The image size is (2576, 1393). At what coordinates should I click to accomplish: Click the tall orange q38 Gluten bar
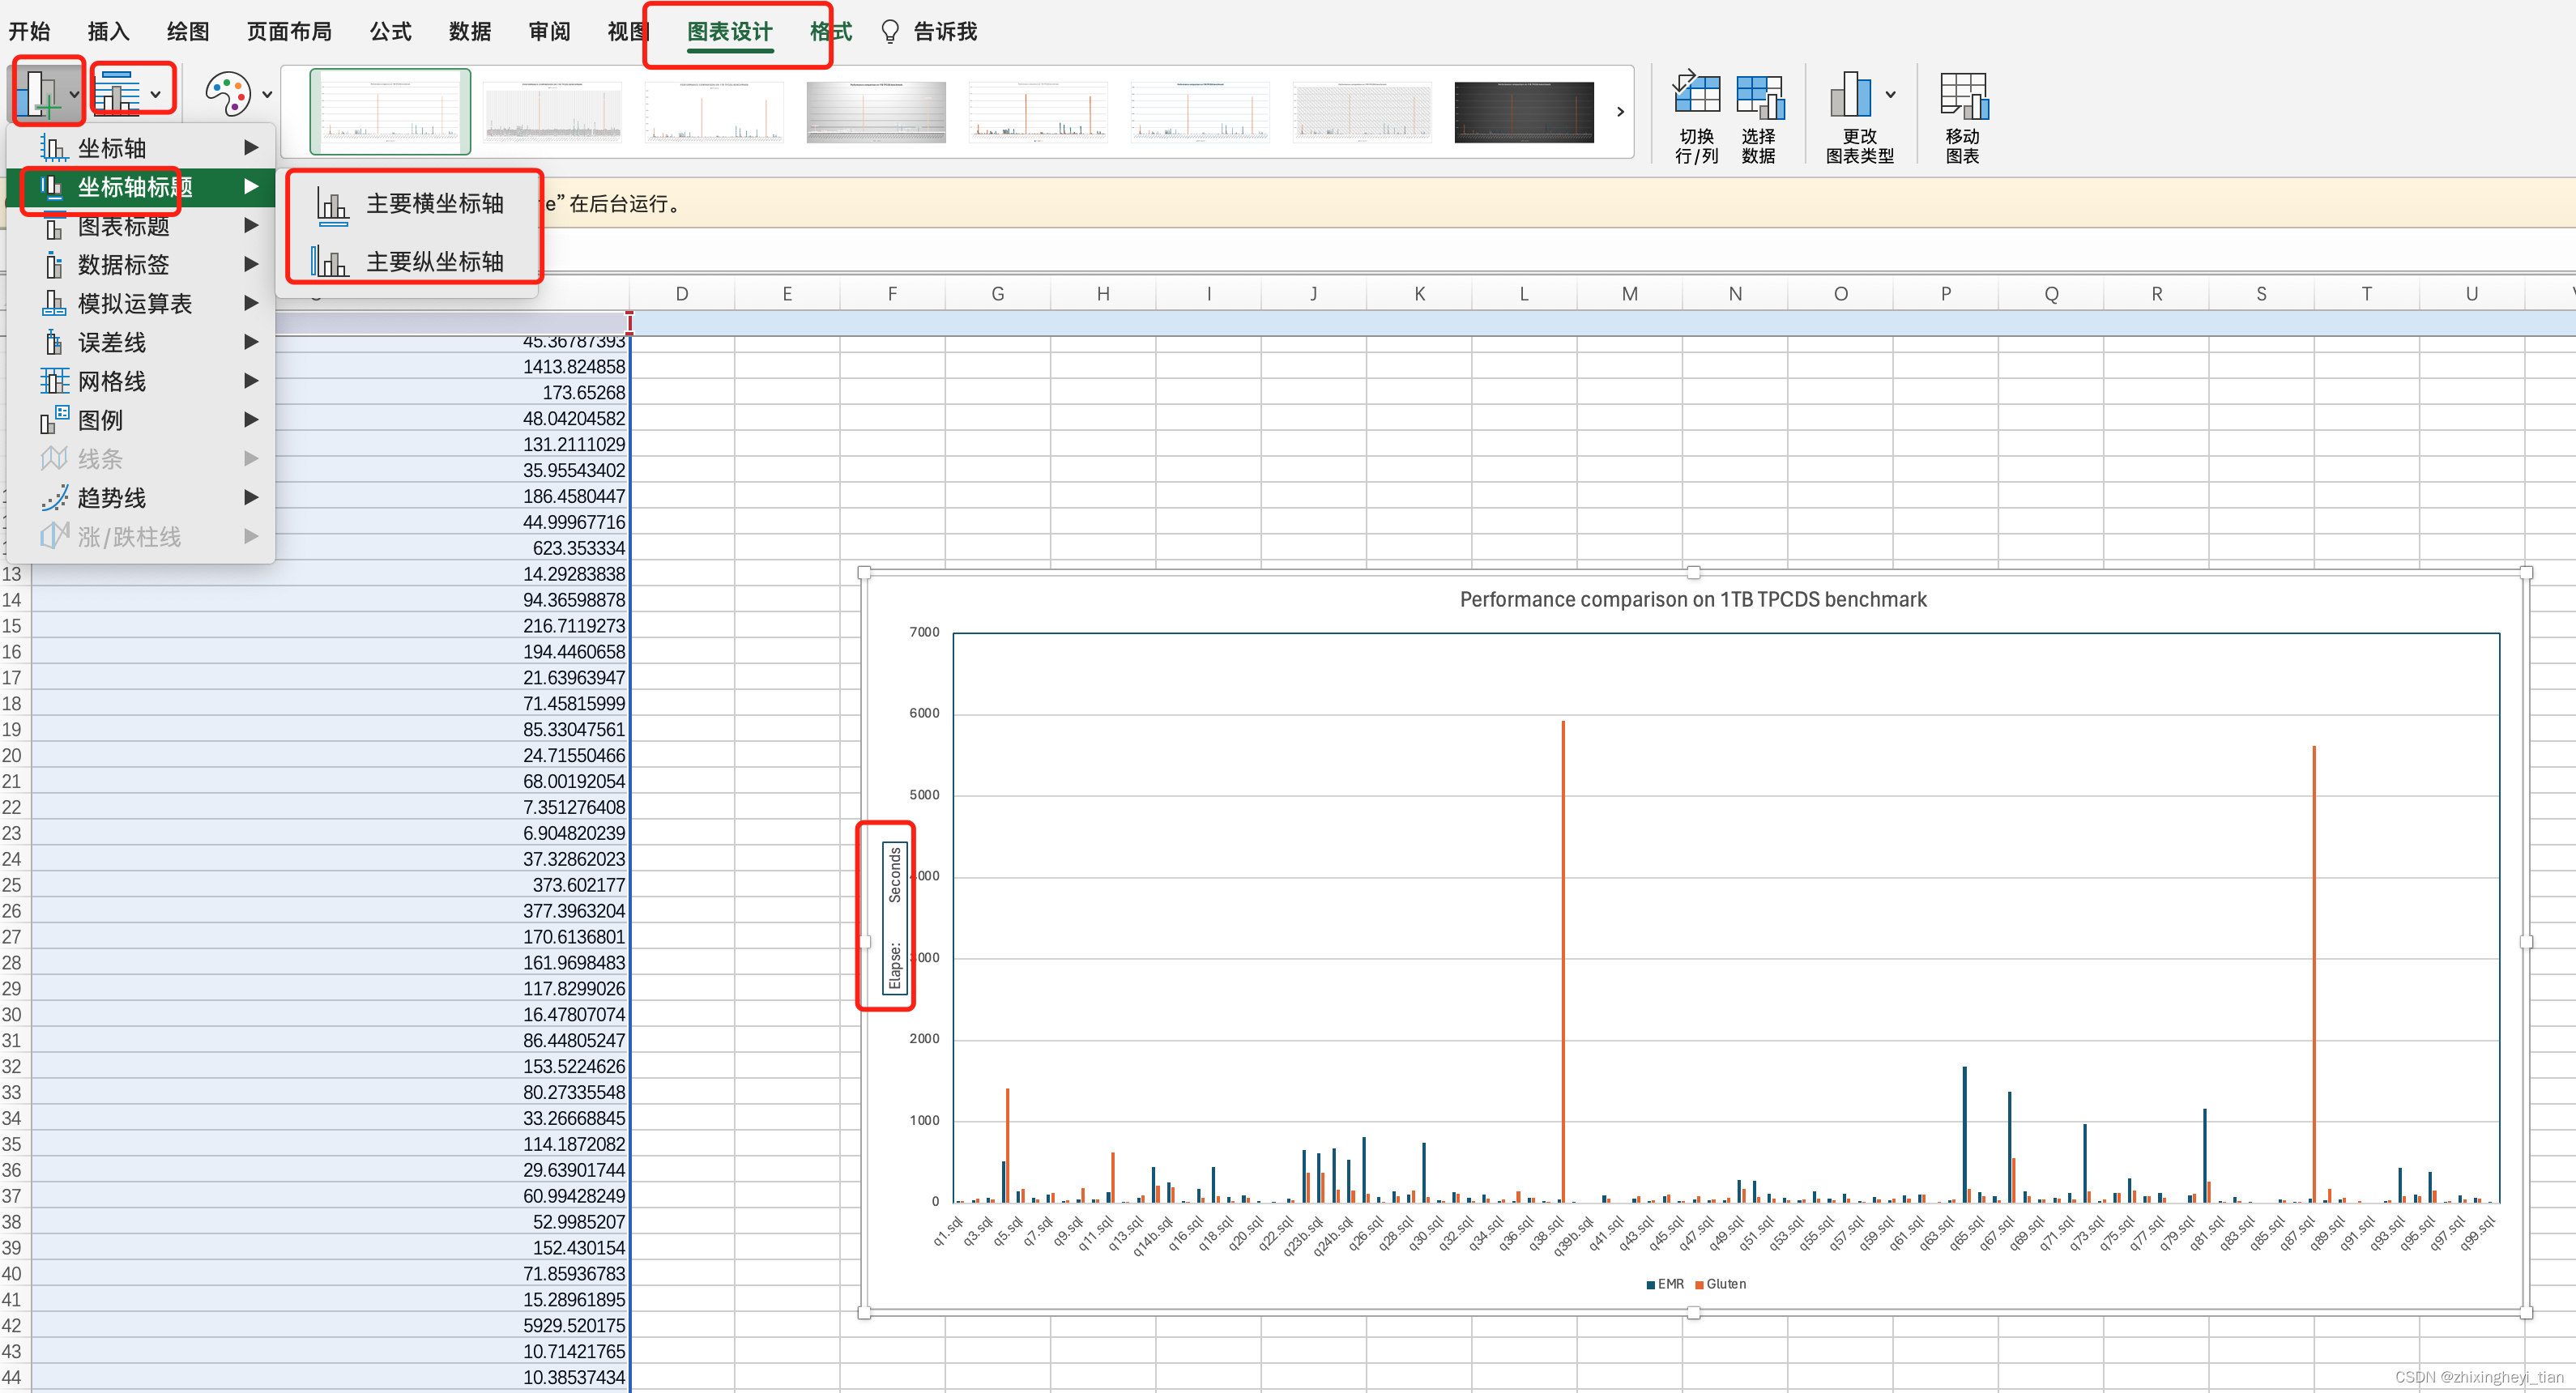pos(1563,961)
